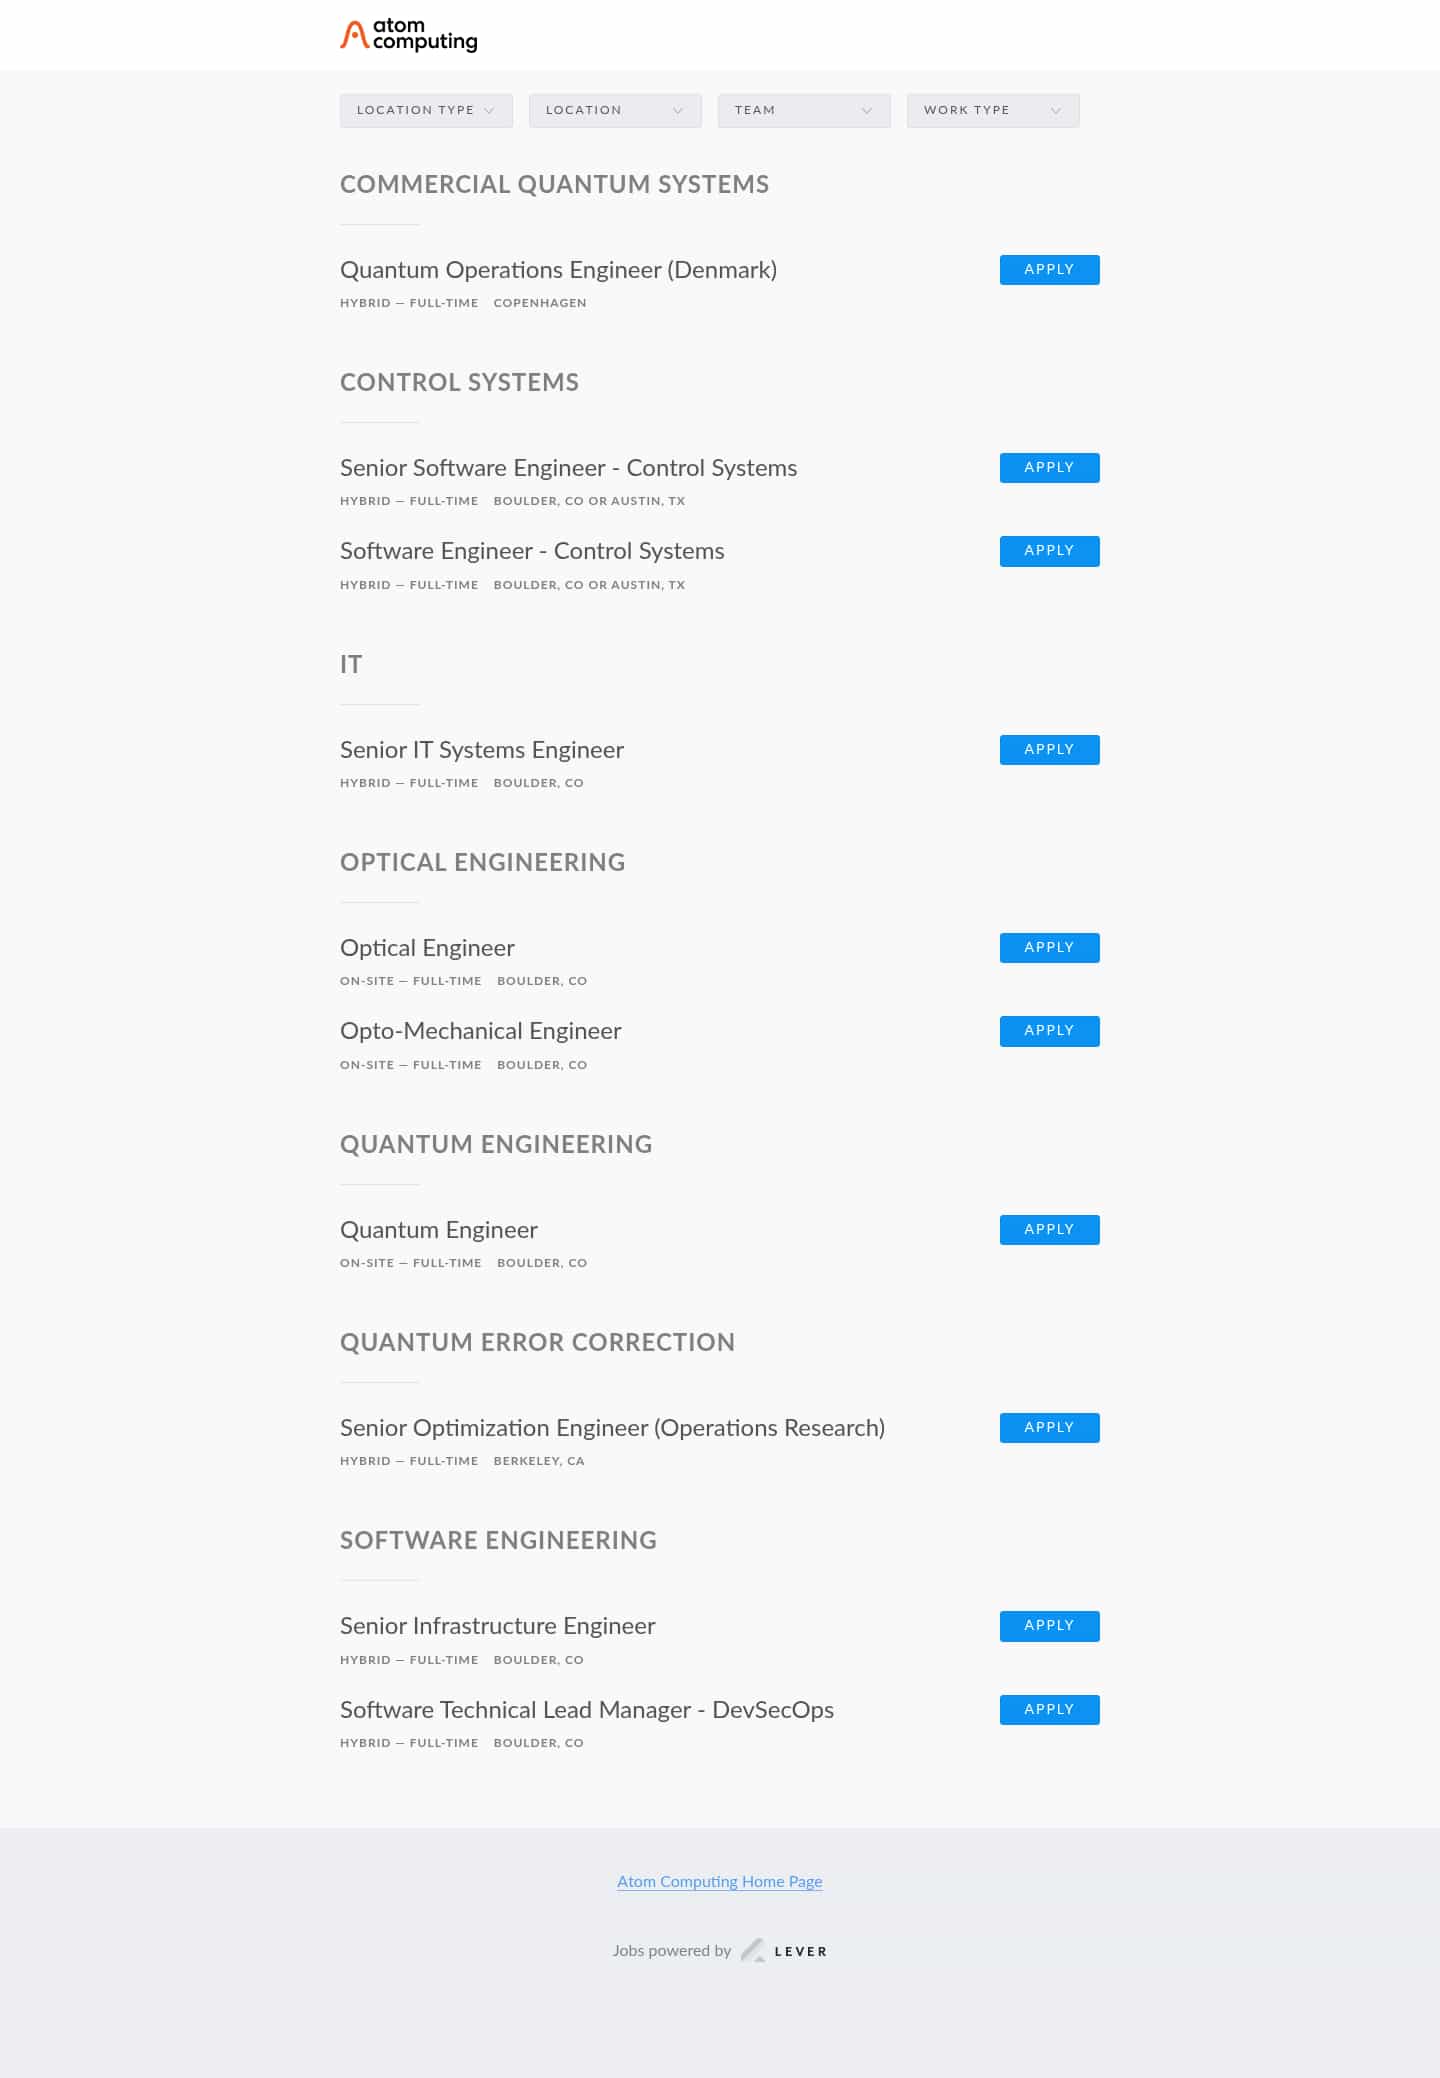Apply for Quantum Operations Engineer (Denmark)

pyautogui.click(x=1049, y=270)
